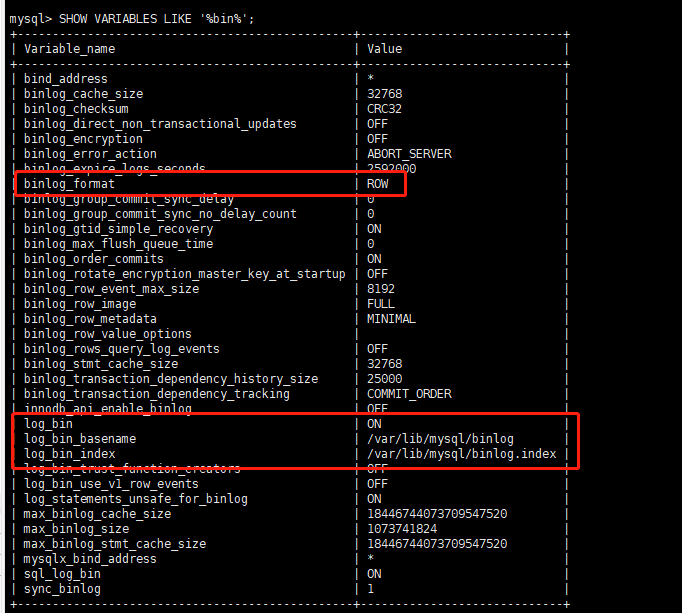Click the Variable_name column header
This screenshot has width=682, height=613.
coord(69,48)
